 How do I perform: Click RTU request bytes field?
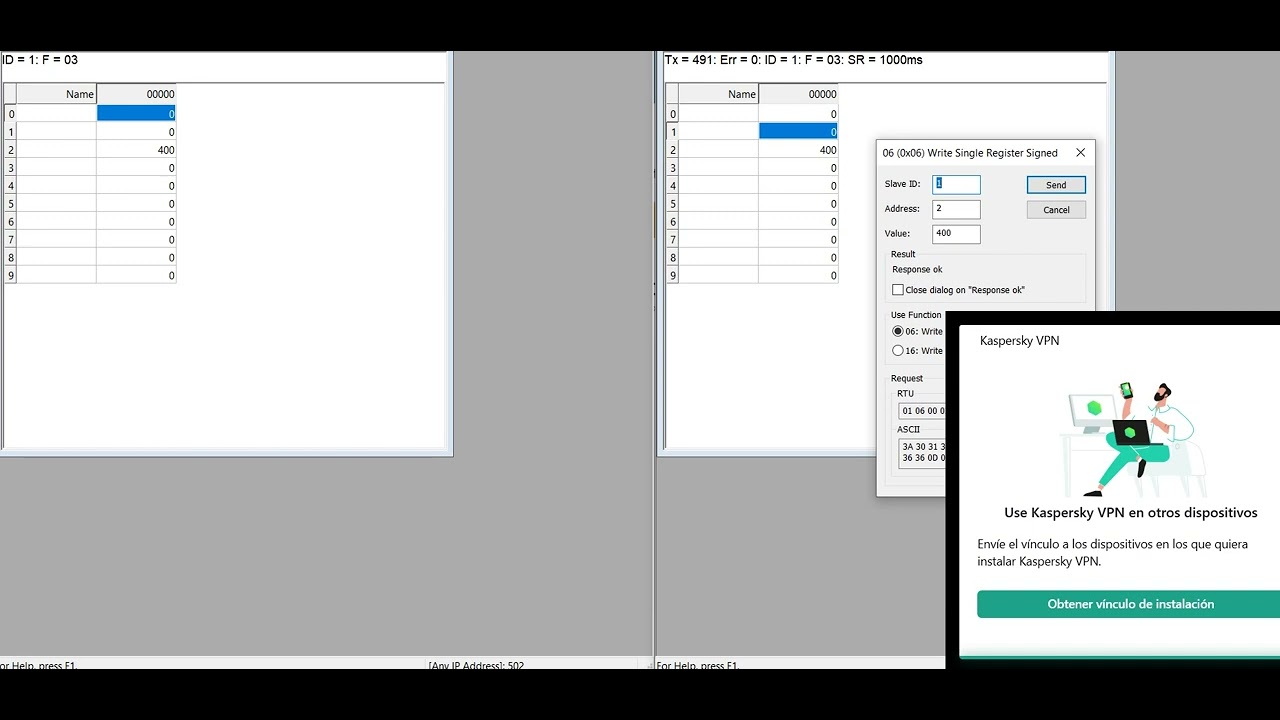click(922, 411)
